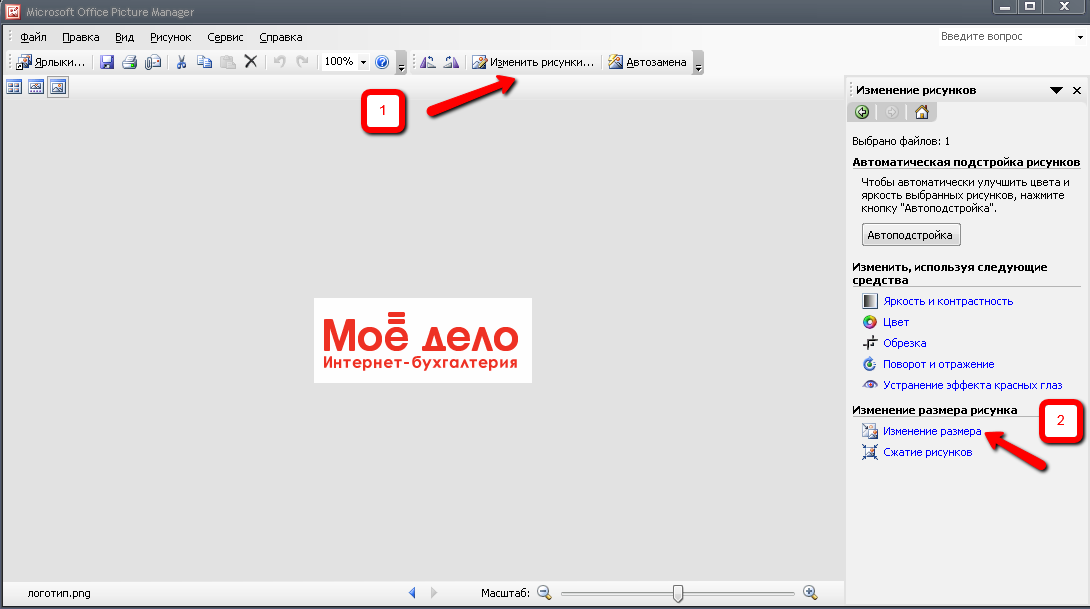
Task: Switch to single picture view
Action: click(x=58, y=87)
